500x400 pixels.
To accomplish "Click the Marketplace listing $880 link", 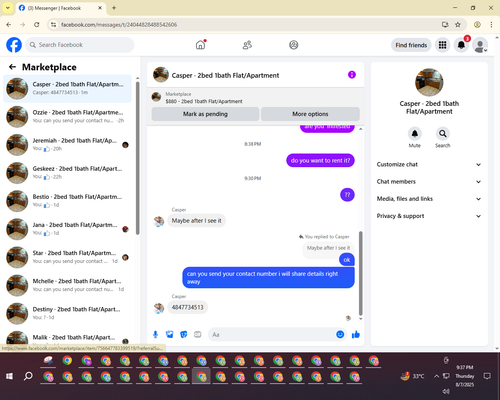I will click(204, 101).
